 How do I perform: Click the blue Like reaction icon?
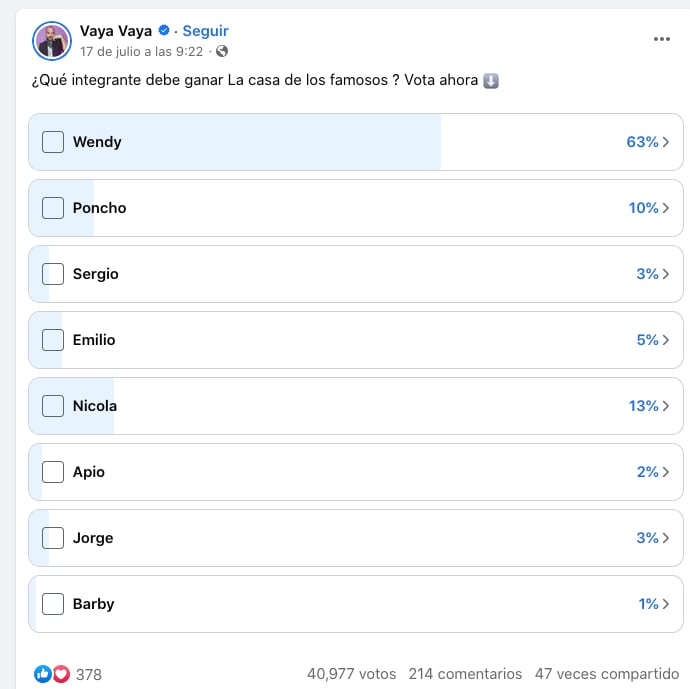(43, 674)
